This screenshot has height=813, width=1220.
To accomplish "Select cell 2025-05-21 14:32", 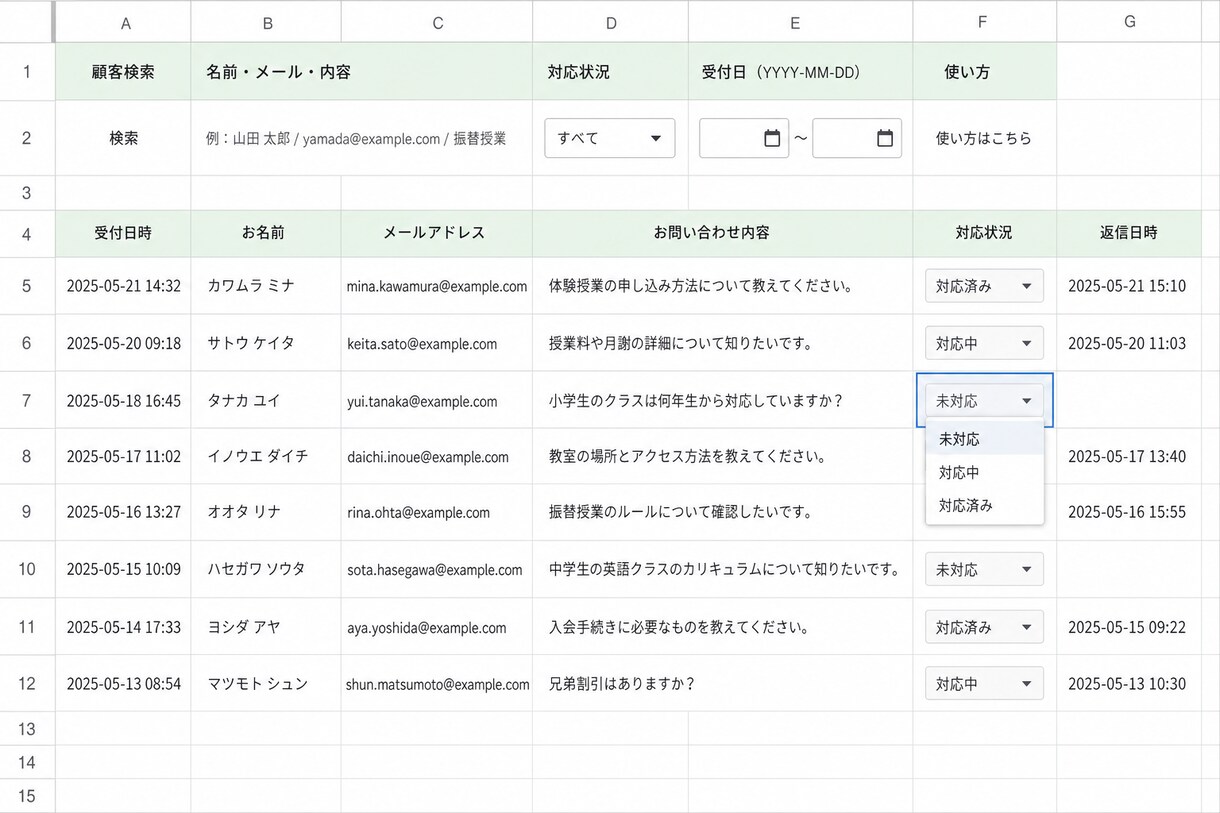I will click(123, 286).
